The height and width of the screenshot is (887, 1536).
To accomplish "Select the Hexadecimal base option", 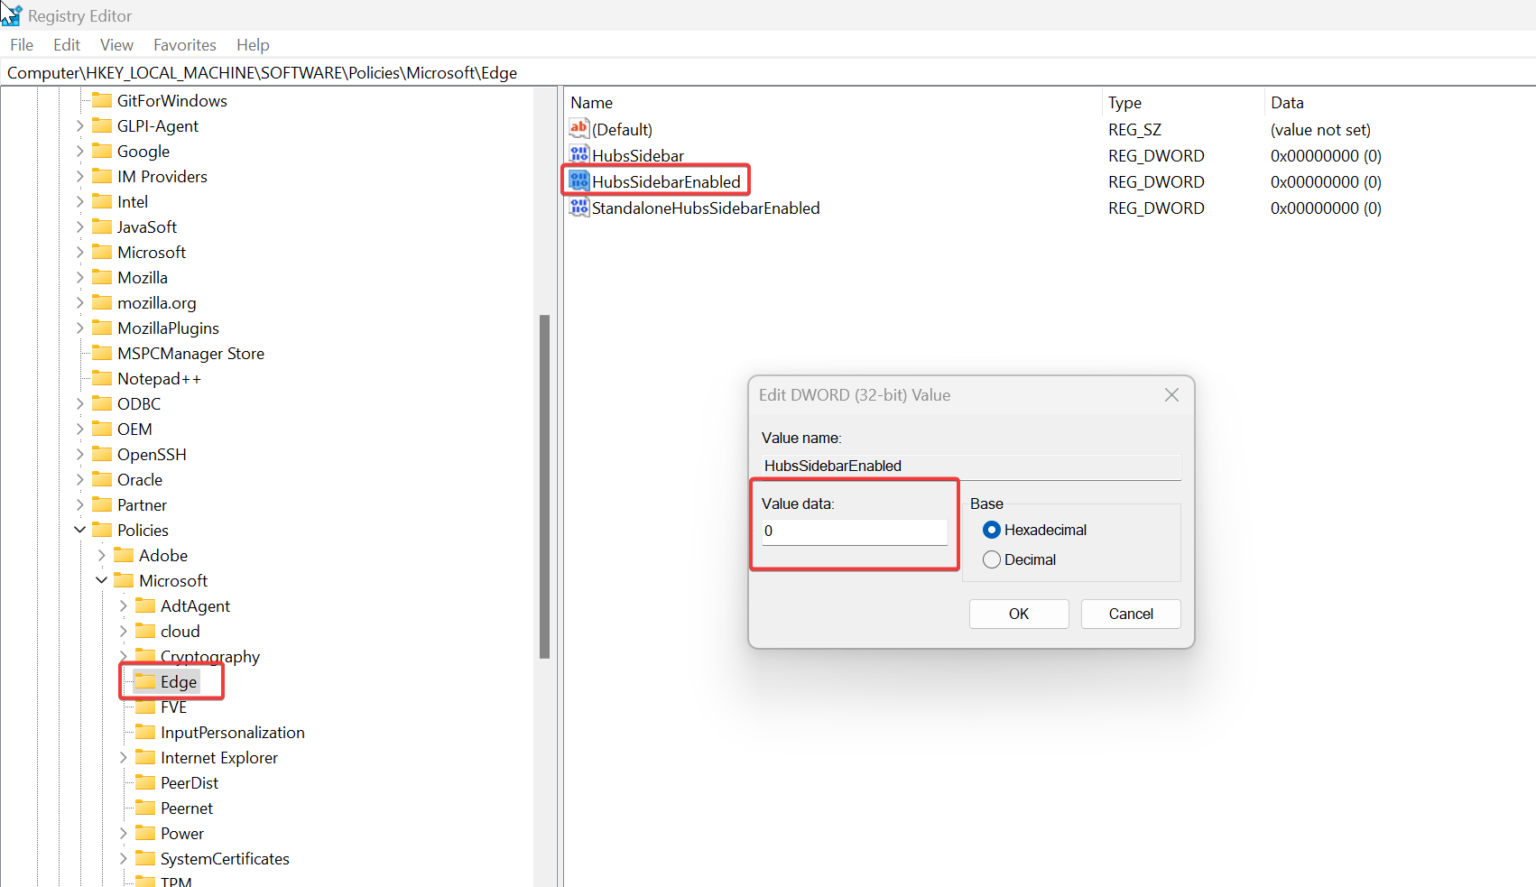I will click(x=991, y=530).
